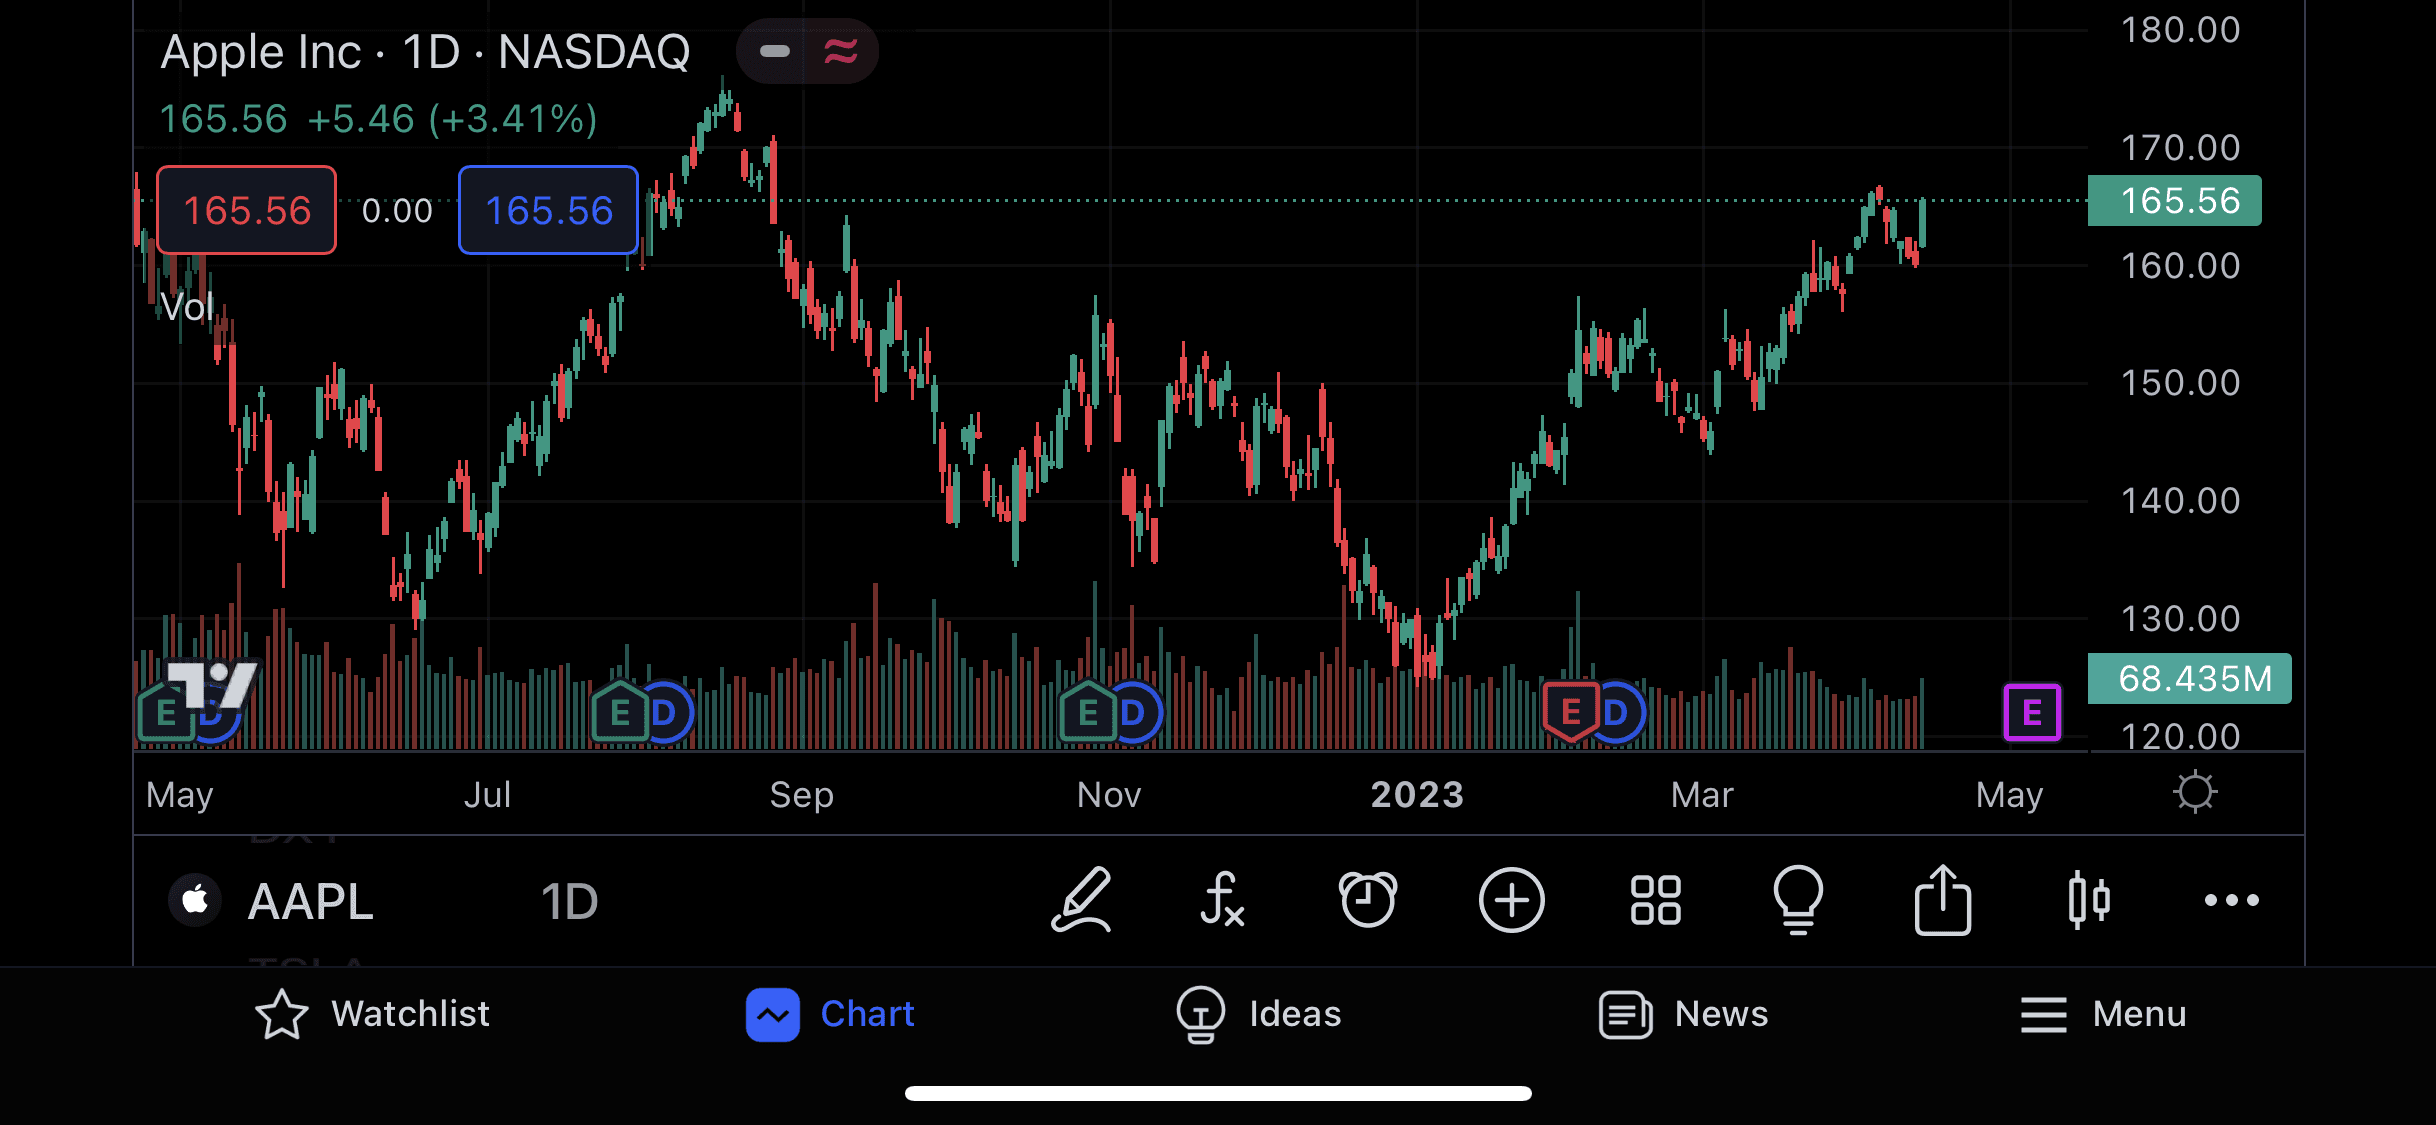2436x1125 pixels.
Task: Tap the purple upcoming earnings E marker
Action: coord(2032,712)
